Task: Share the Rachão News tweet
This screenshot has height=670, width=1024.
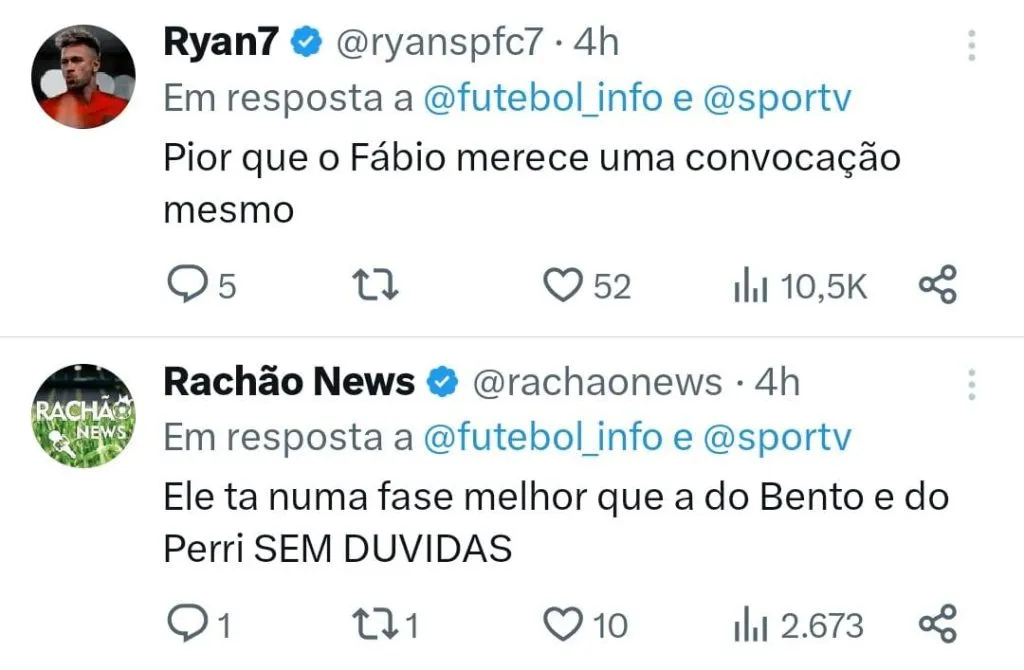Action: tap(937, 625)
